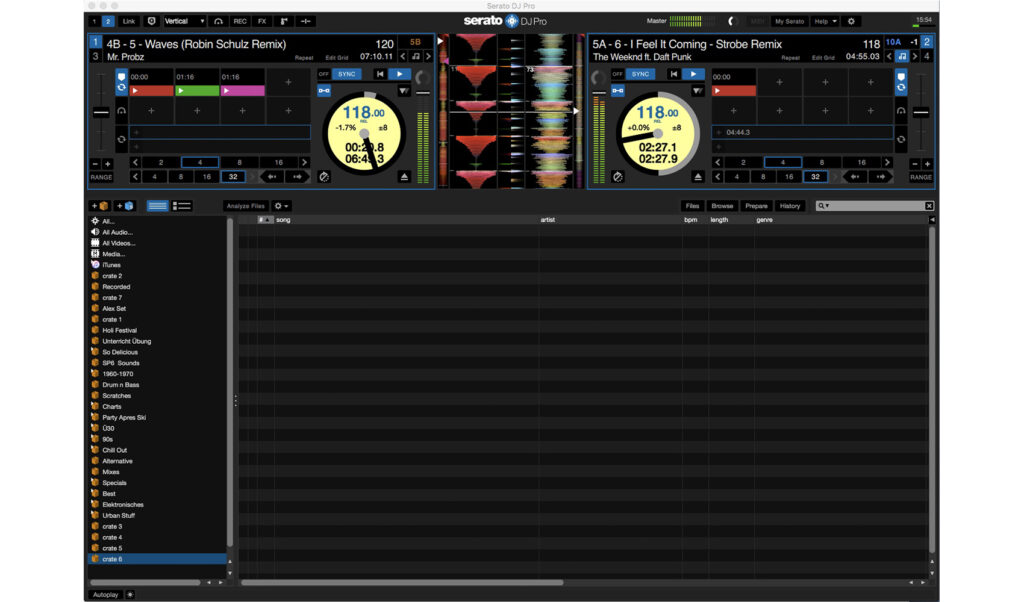Trigger the pink hot cue on deck 1
The image size is (1024, 602).
click(243, 91)
